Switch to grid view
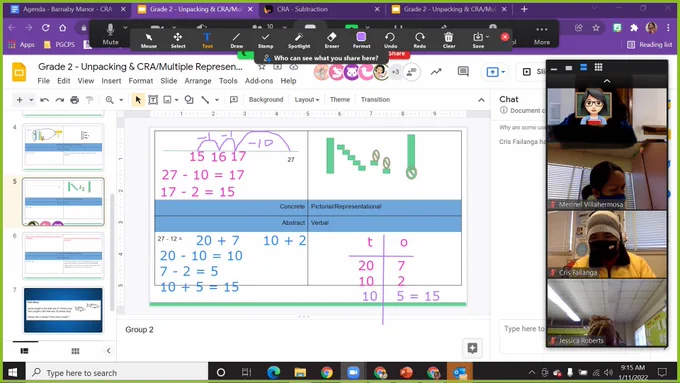The image size is (680, 383). 75,351
